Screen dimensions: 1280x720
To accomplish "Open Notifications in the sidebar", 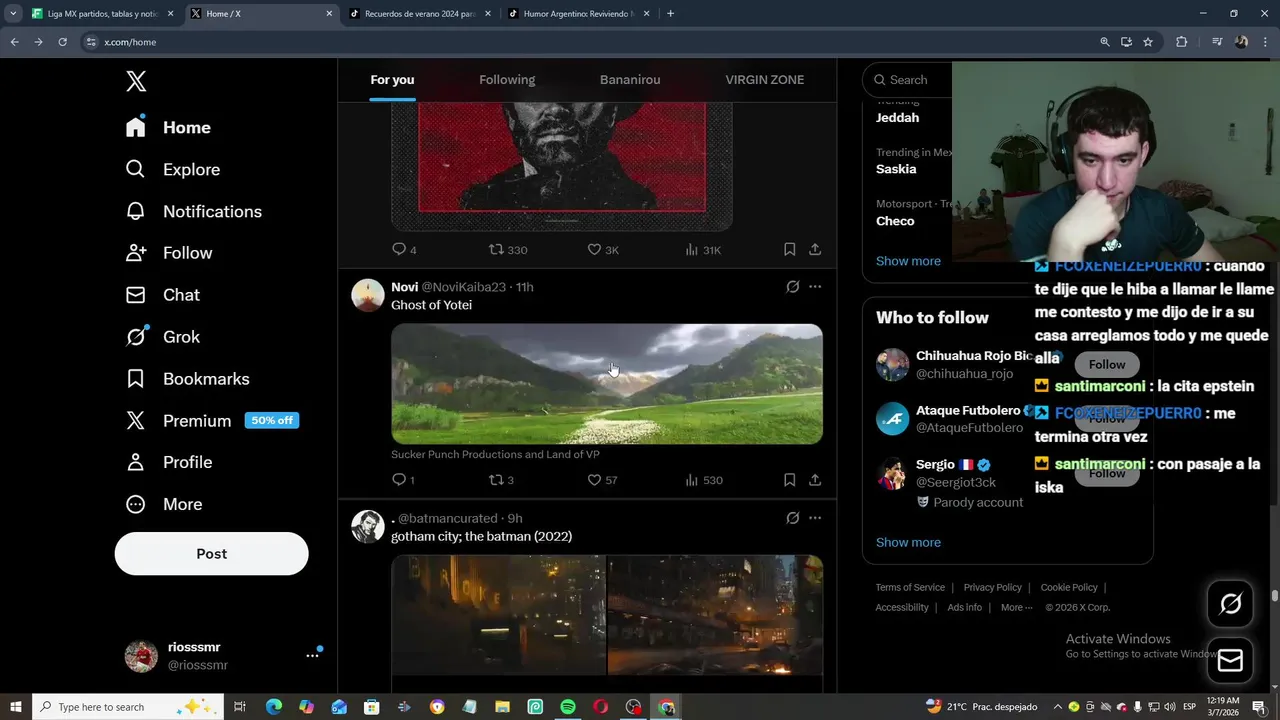I will click(x=193, y=212).
